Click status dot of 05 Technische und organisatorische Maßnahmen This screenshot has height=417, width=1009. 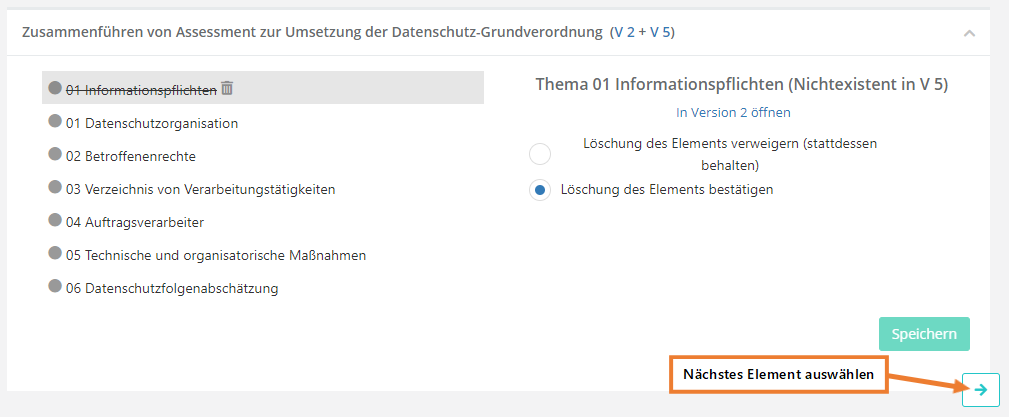coord(55,254)
